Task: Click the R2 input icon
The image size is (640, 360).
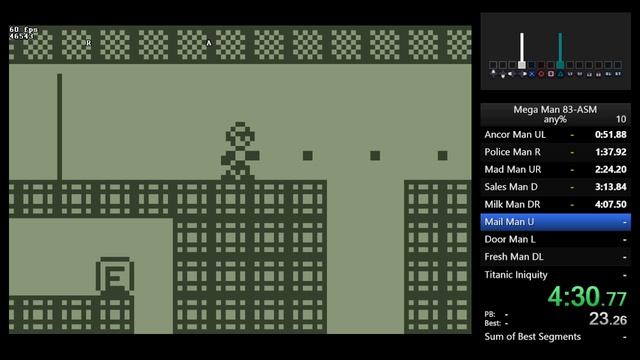Action: (598, 74)
